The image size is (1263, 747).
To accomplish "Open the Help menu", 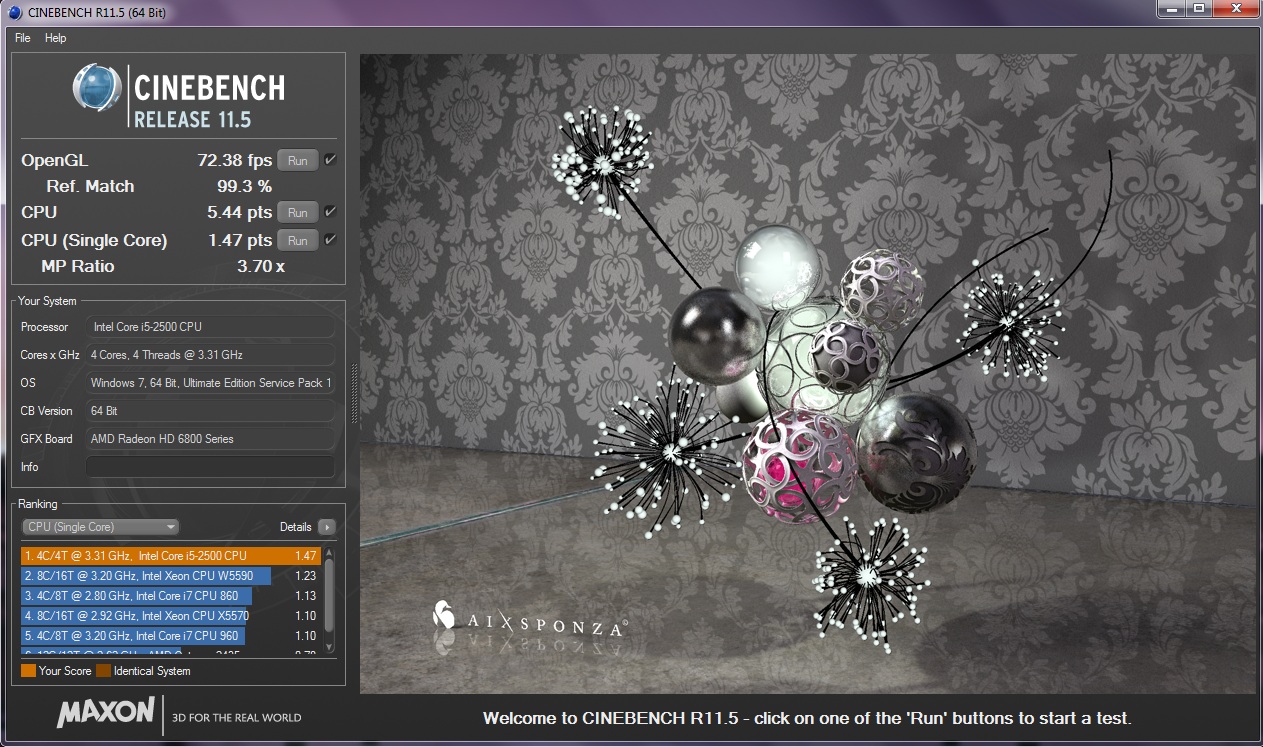I will coord(56,38).
